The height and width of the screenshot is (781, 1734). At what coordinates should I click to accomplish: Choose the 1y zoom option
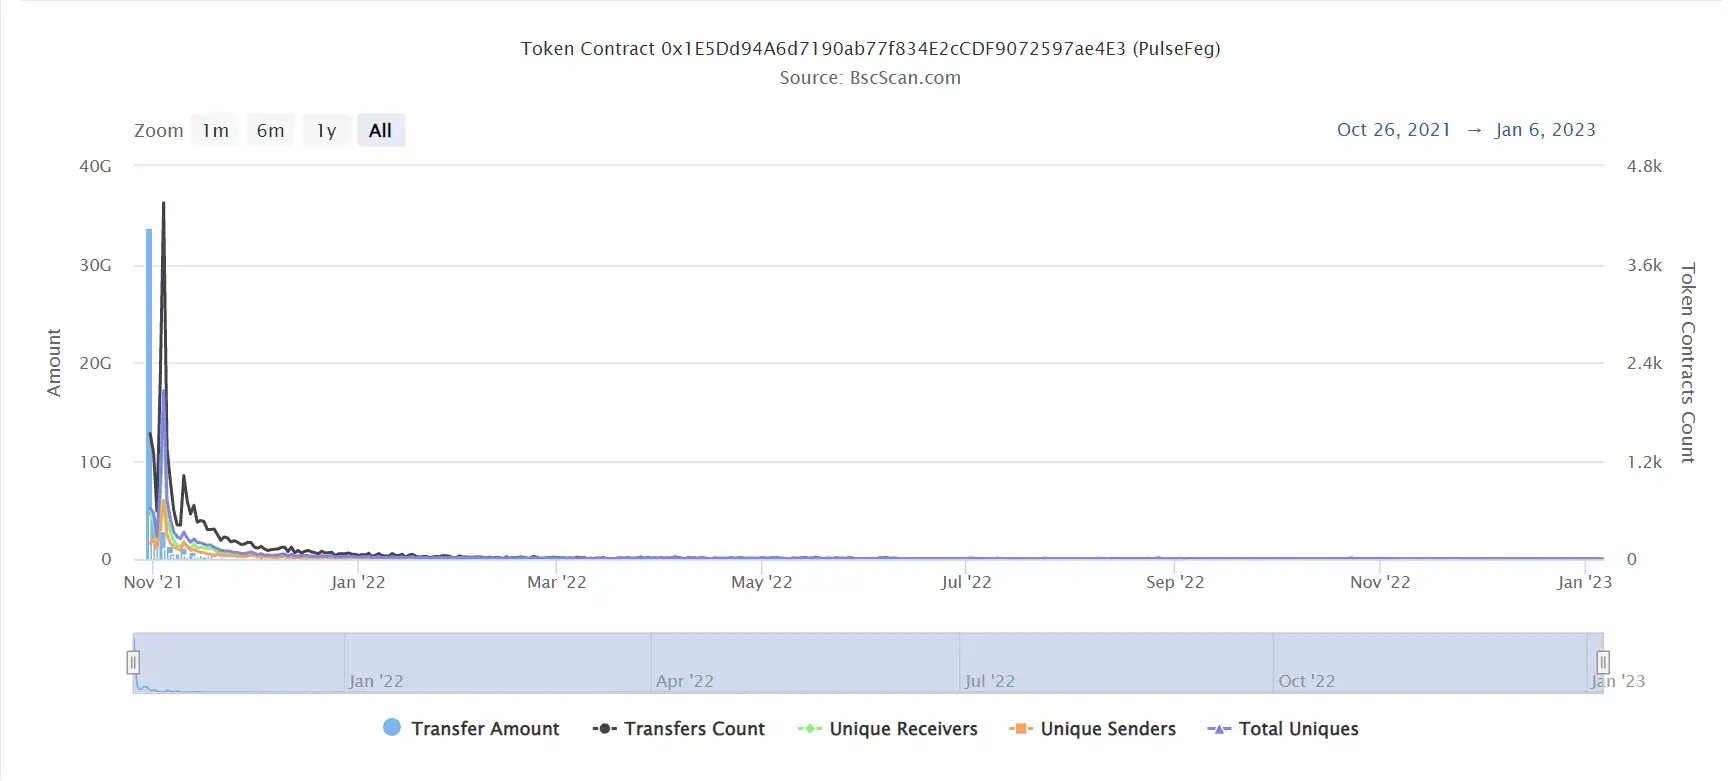(x=326, y=130)
